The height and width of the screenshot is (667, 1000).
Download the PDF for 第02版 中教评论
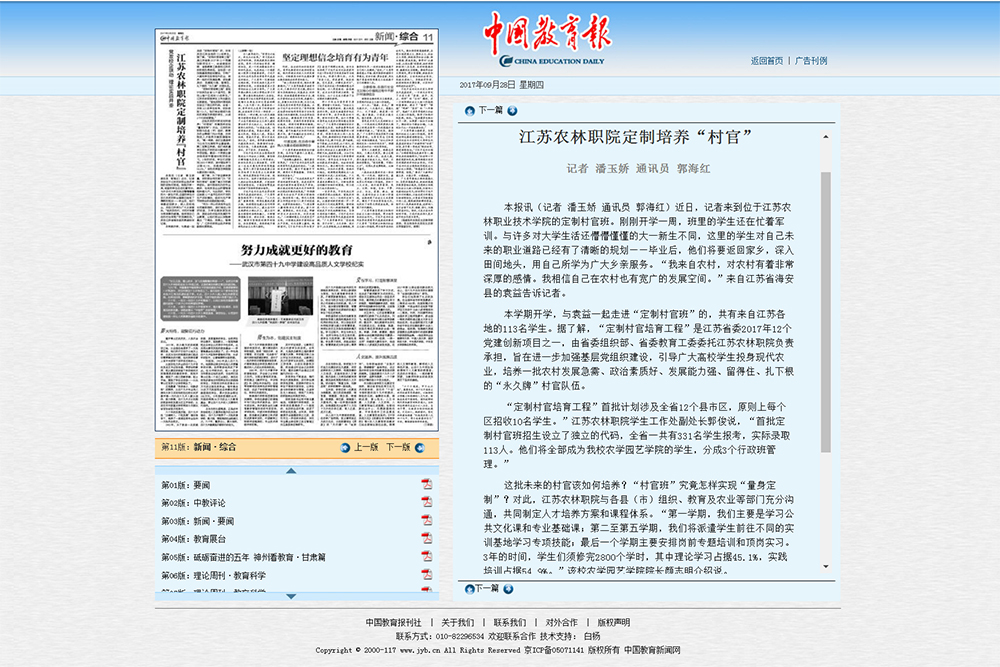pyautogui.click(x=426, y=503)
